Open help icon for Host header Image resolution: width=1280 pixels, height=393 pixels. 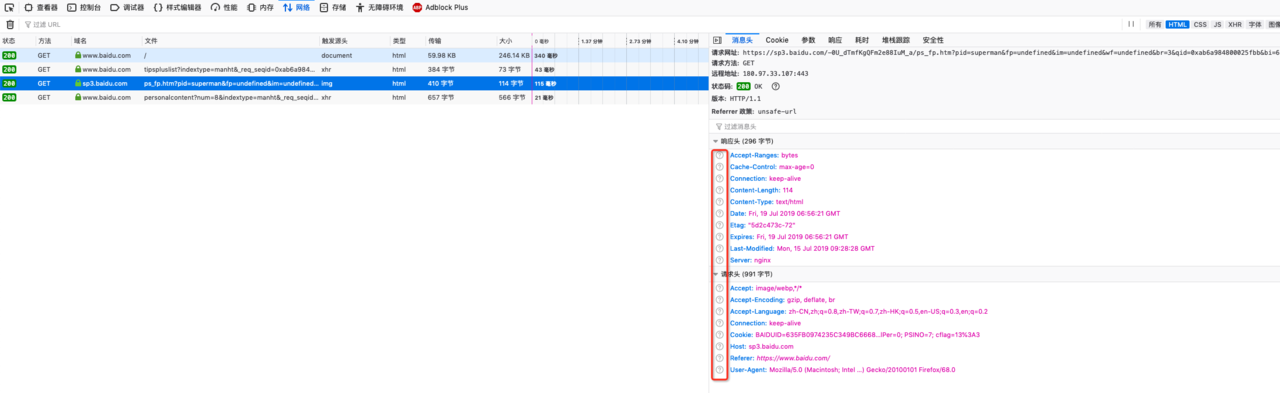[719, 346]
